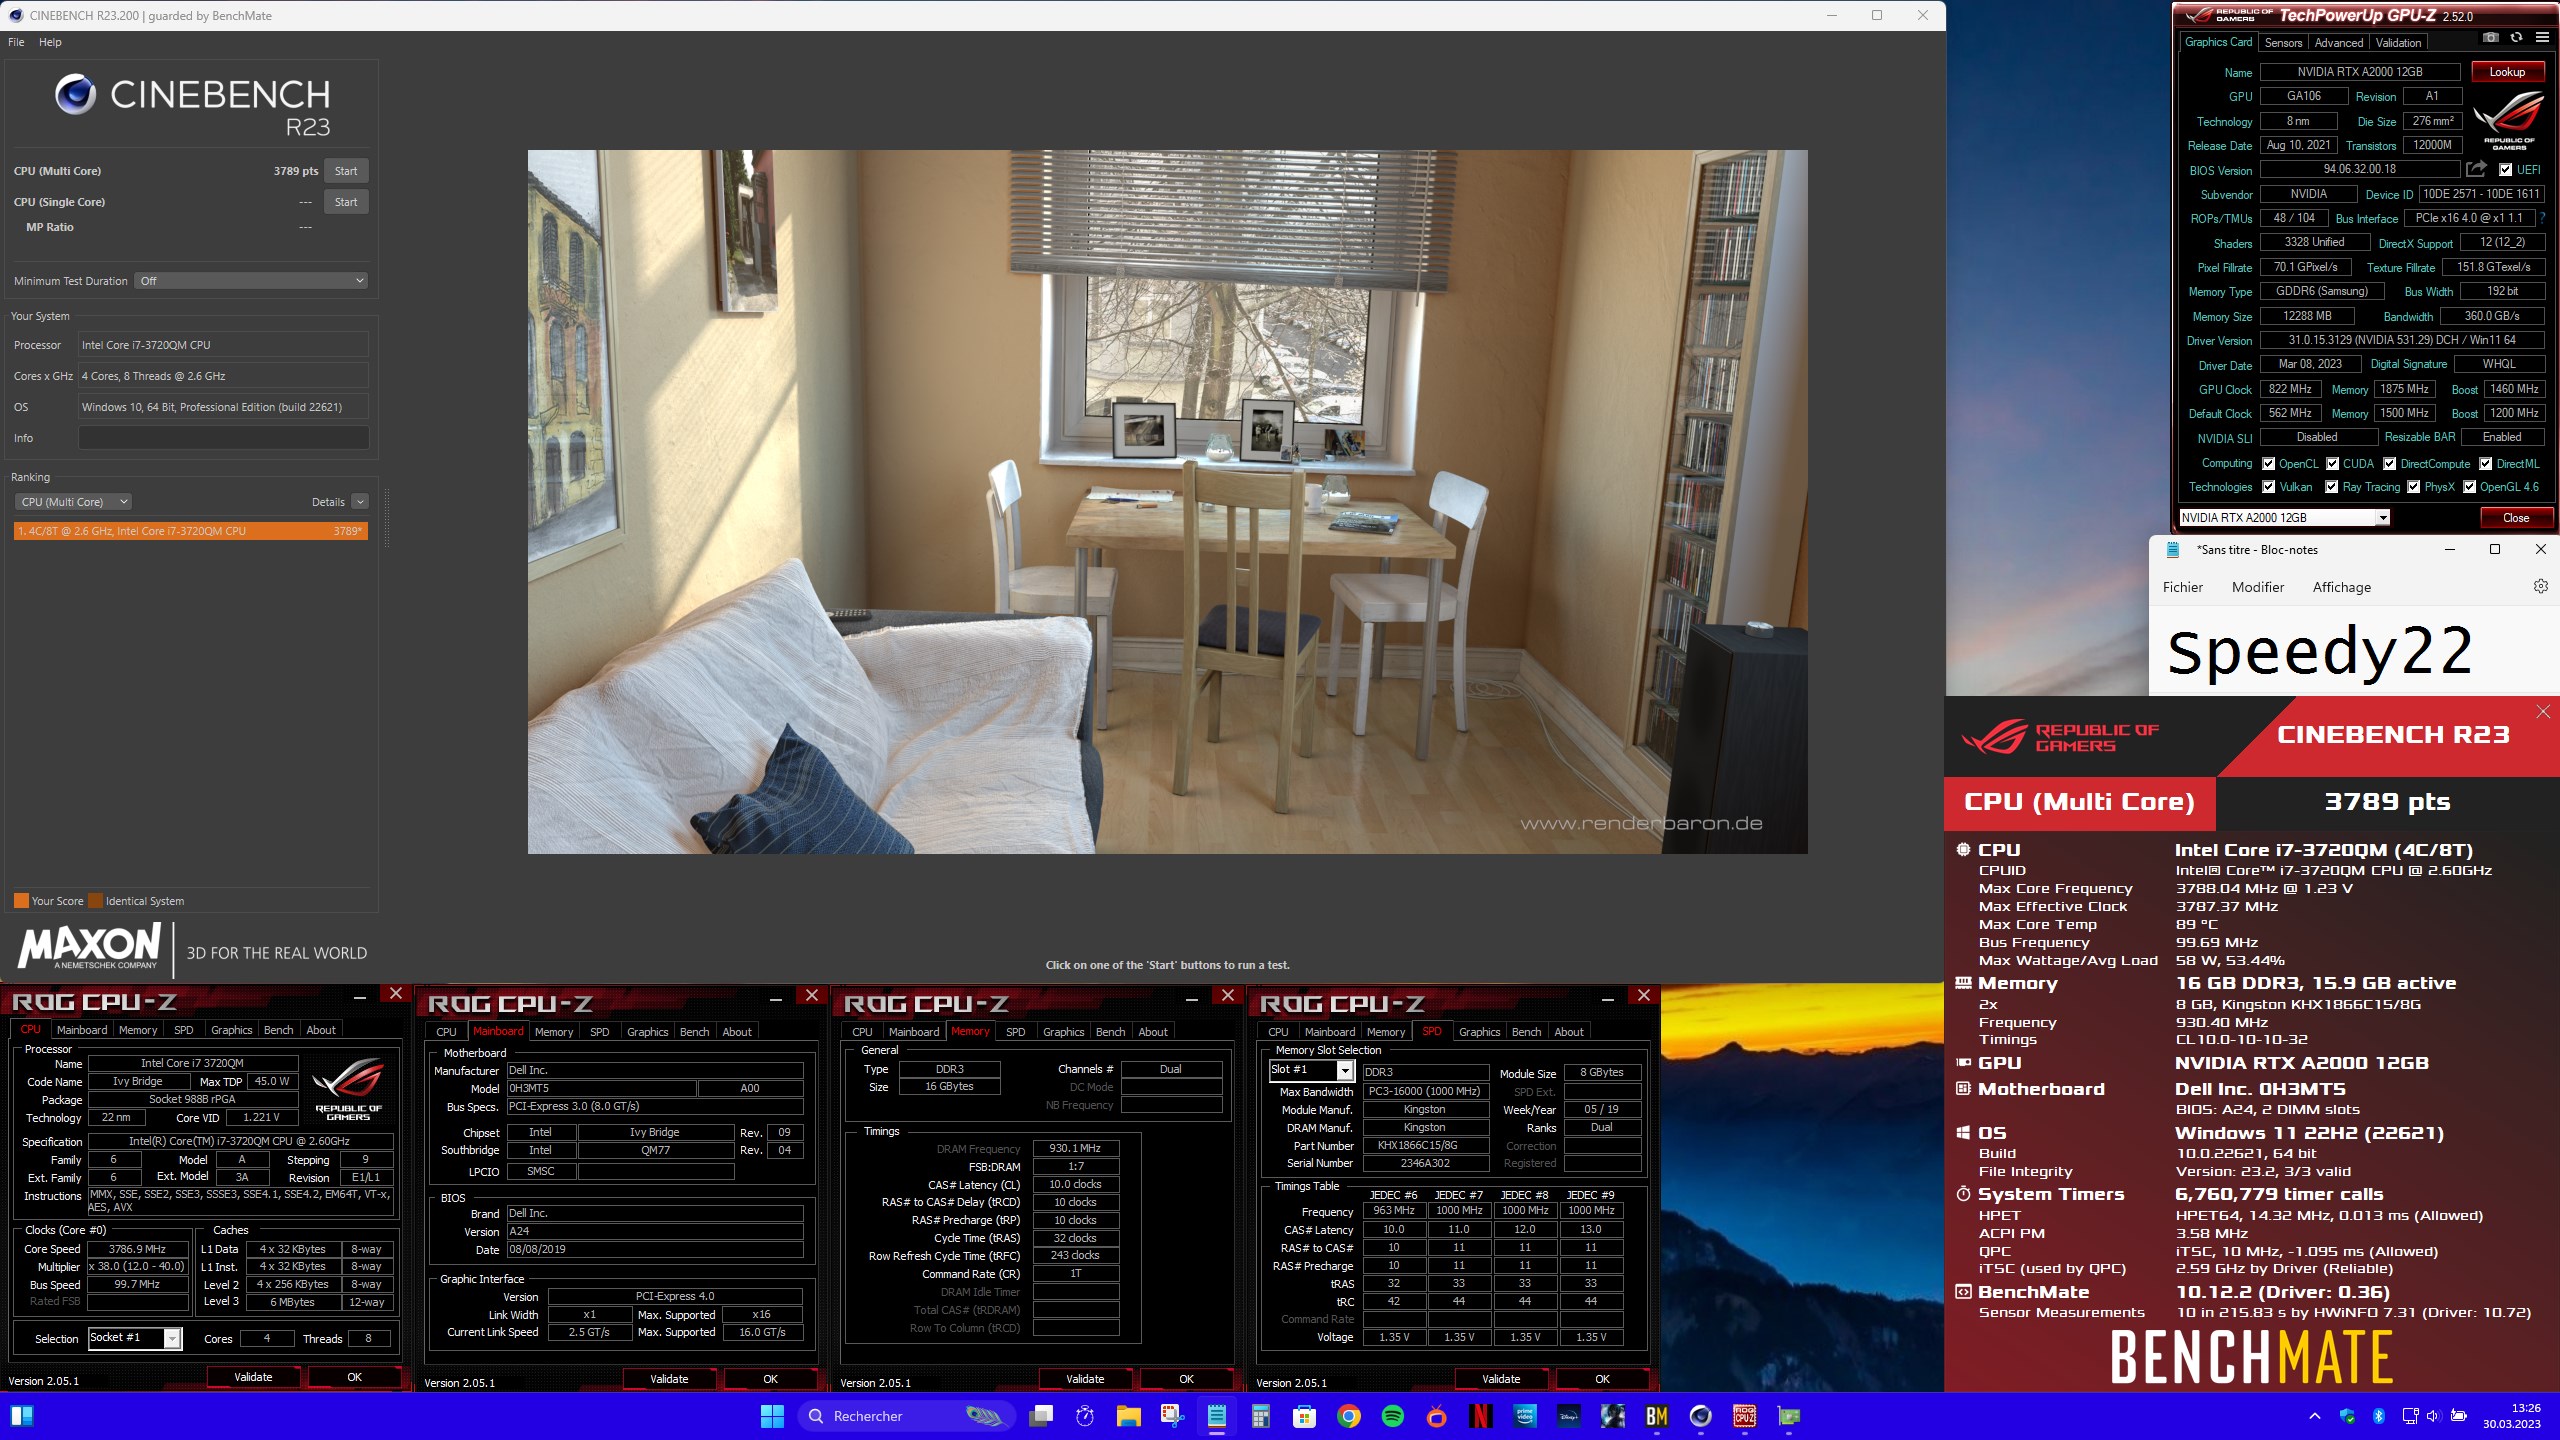
Task: Open the Help menu in Cinebench
Action: point(50,42)
